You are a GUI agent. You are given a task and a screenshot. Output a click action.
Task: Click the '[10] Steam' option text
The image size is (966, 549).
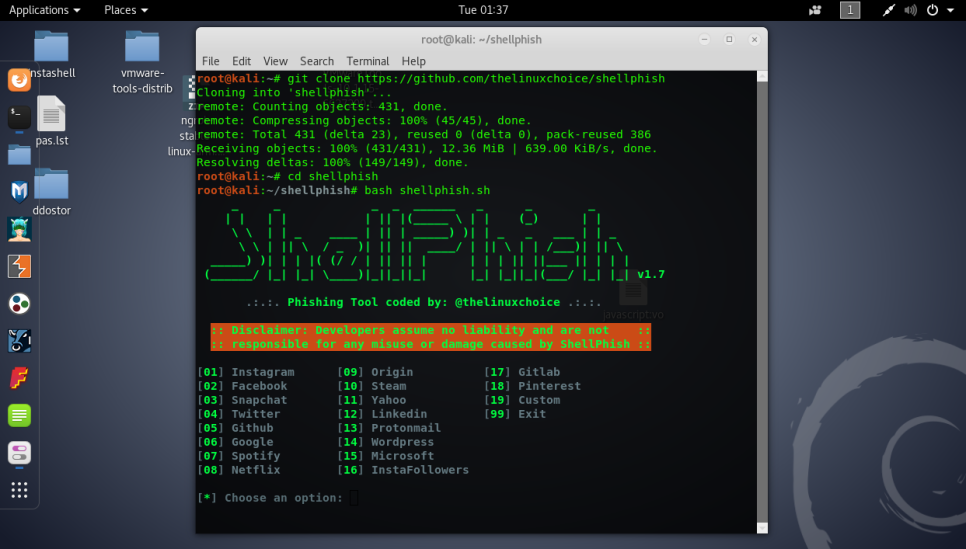(x=371, y=386)
